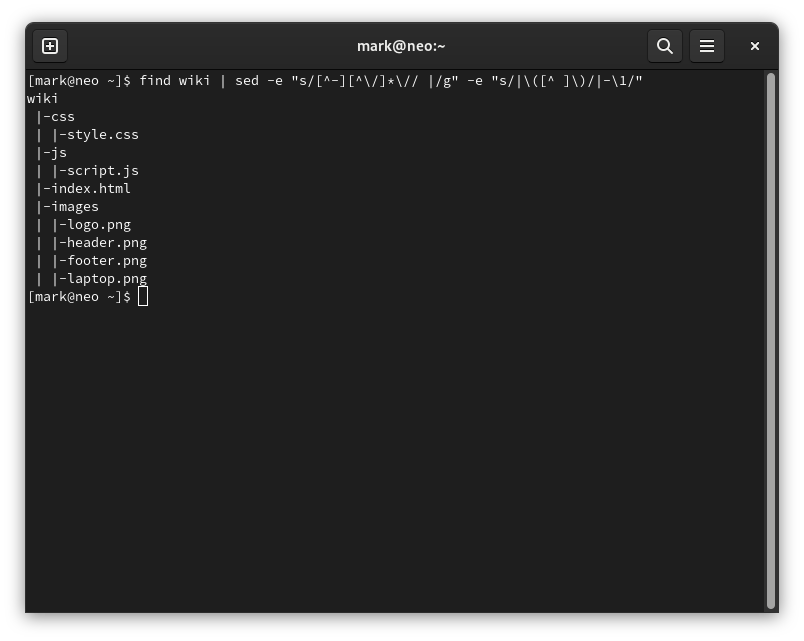The width and height of the screenshot is (804, 641).
Task: Close the terminal window
Action: pyautogui.click(x=755, y=46)
